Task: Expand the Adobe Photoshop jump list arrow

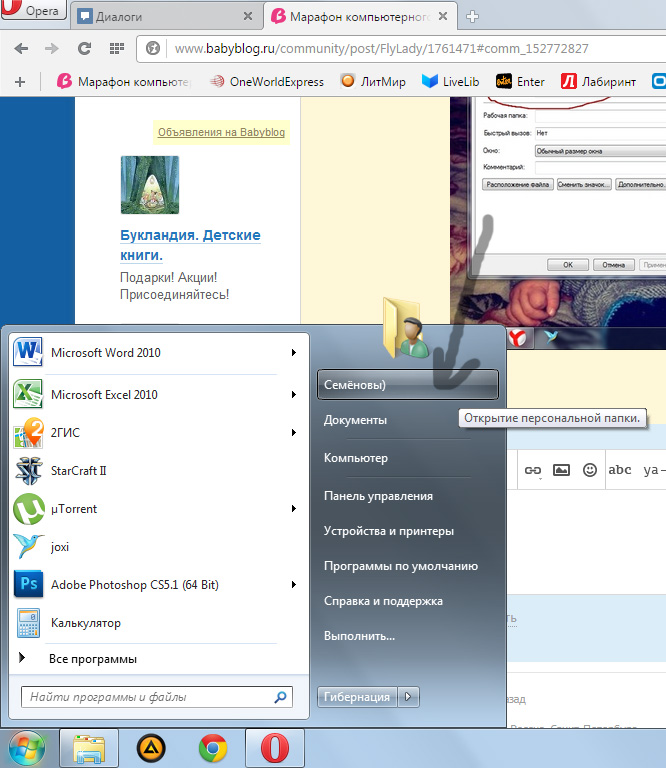Action: point(294,585)
